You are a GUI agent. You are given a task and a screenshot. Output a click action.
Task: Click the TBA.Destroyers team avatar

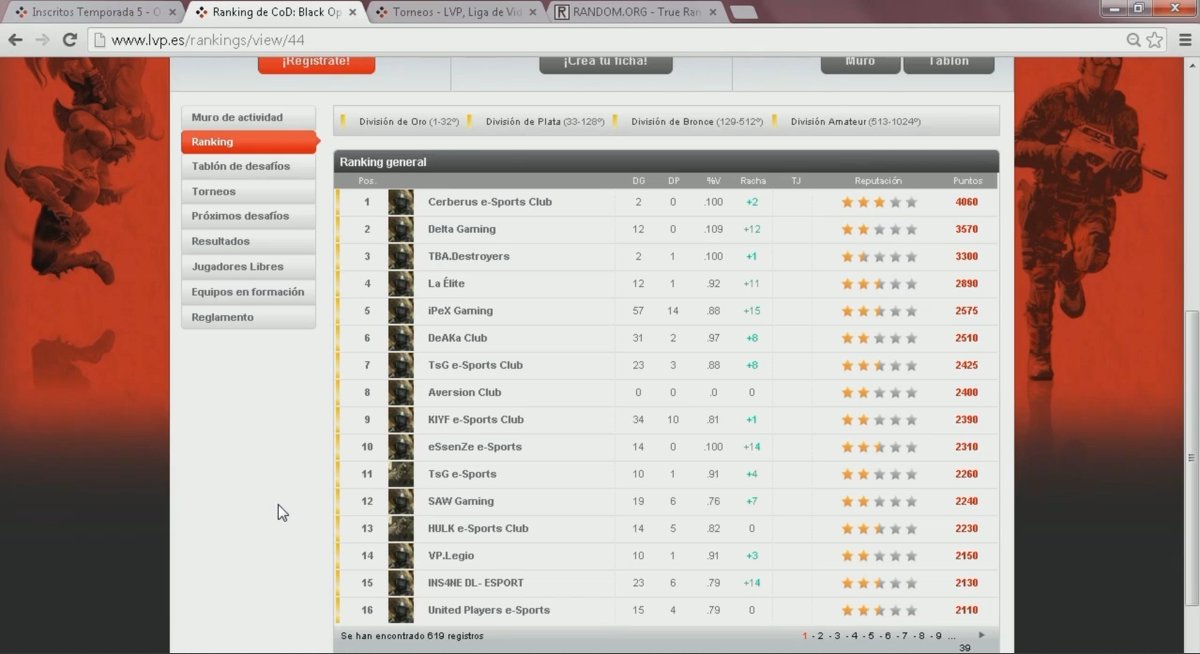[401, 256]
